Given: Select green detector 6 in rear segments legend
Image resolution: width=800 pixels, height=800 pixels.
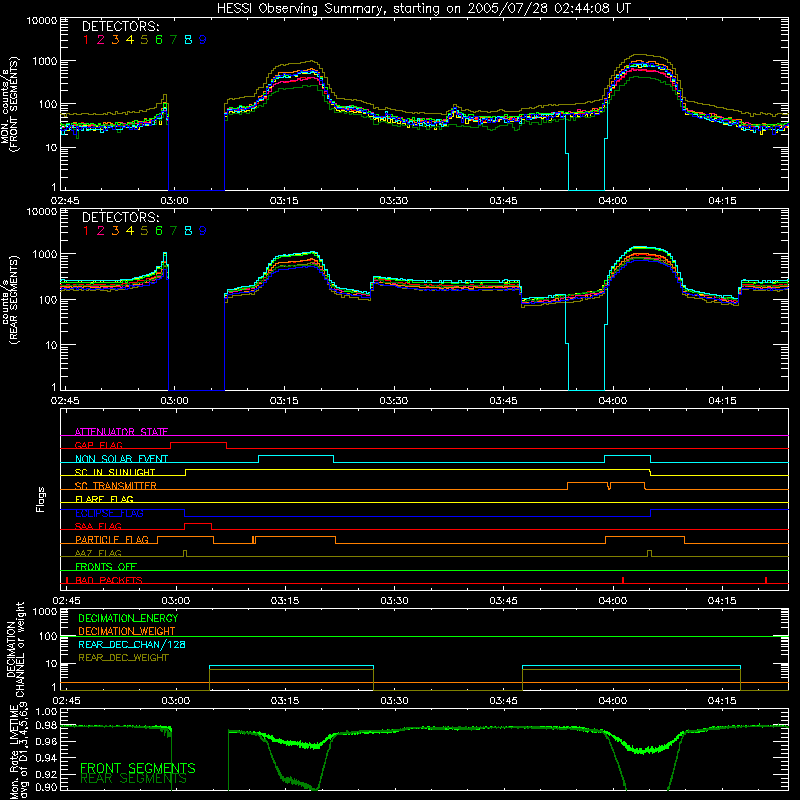Looking at the screenshot, I should point(159,231).
